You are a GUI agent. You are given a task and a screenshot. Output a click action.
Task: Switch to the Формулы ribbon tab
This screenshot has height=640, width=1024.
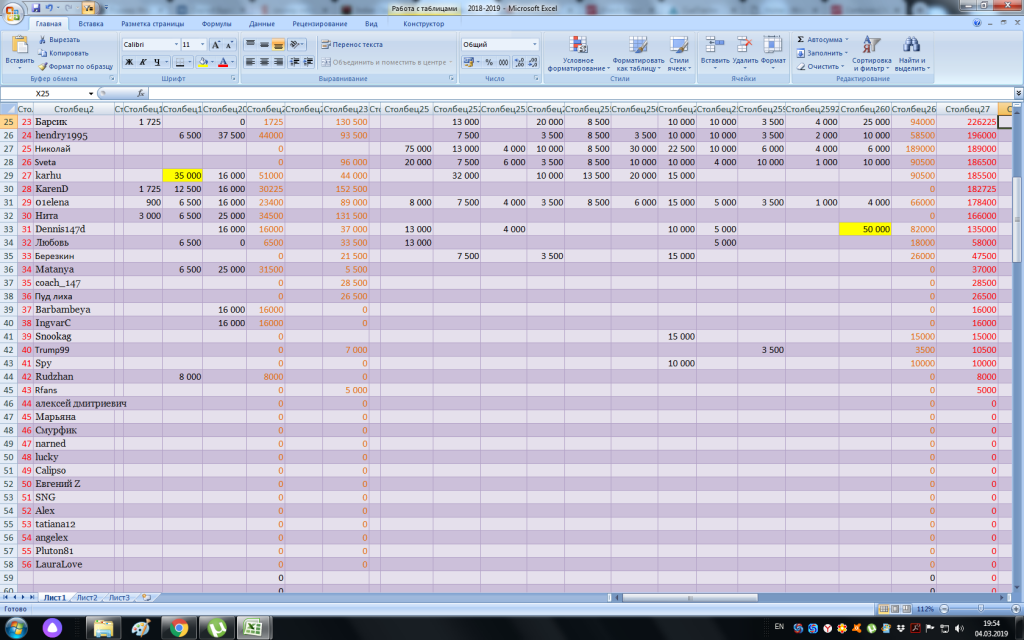click(x=216, y=23)
